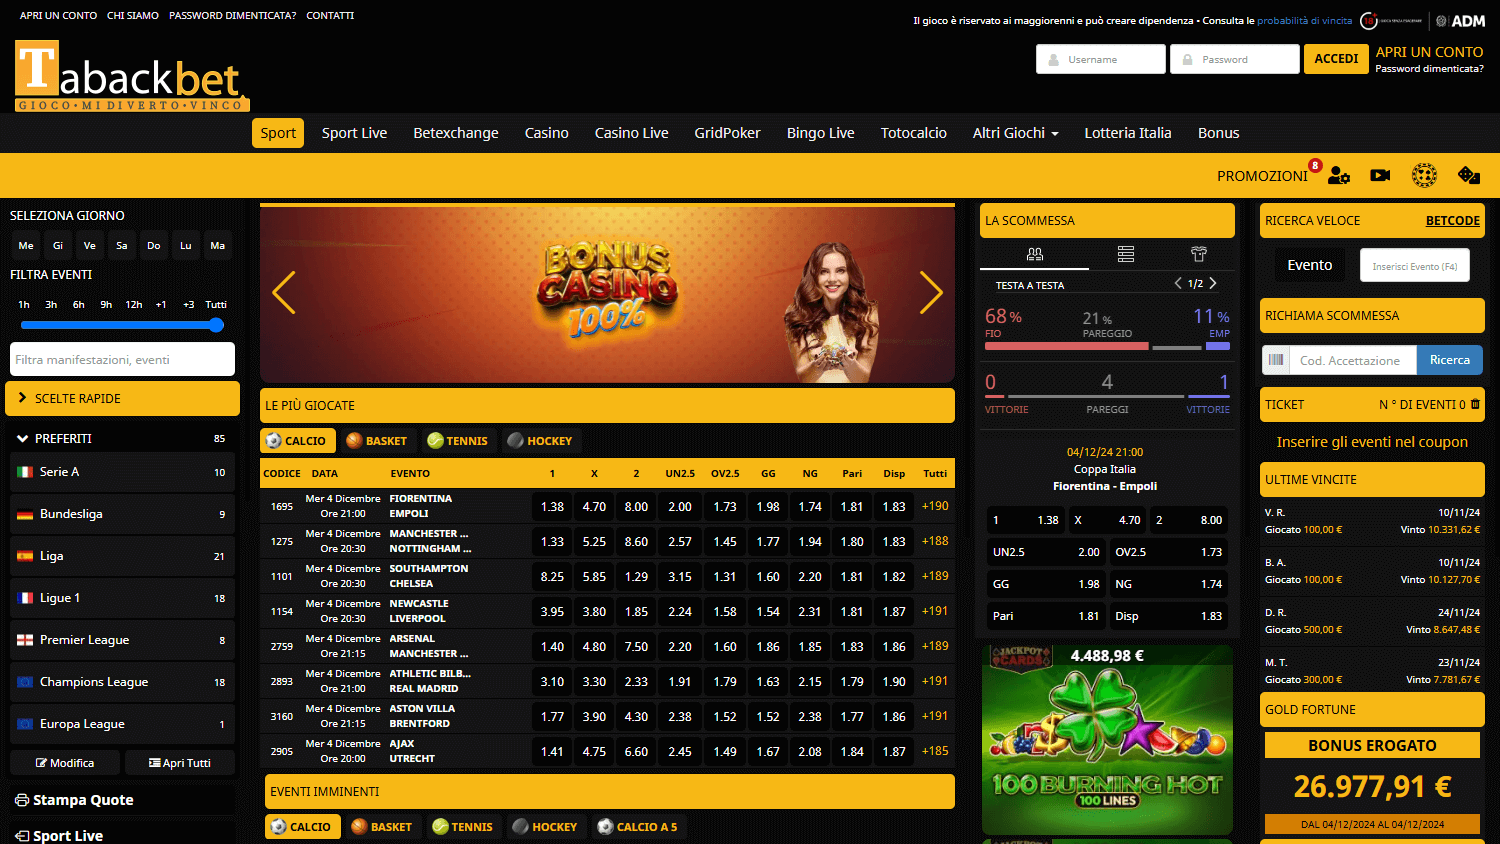Show all +191 markets for Newcastle Liverpool
Image resolution: width=1500 pixels, height=844 pixels.
click(935, 611)
